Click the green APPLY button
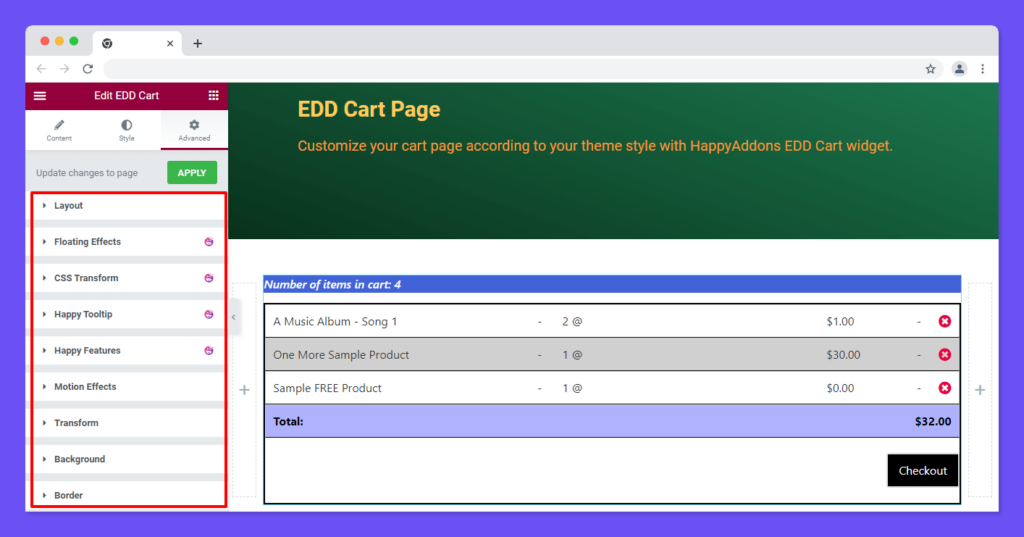 tap(192, 172)
